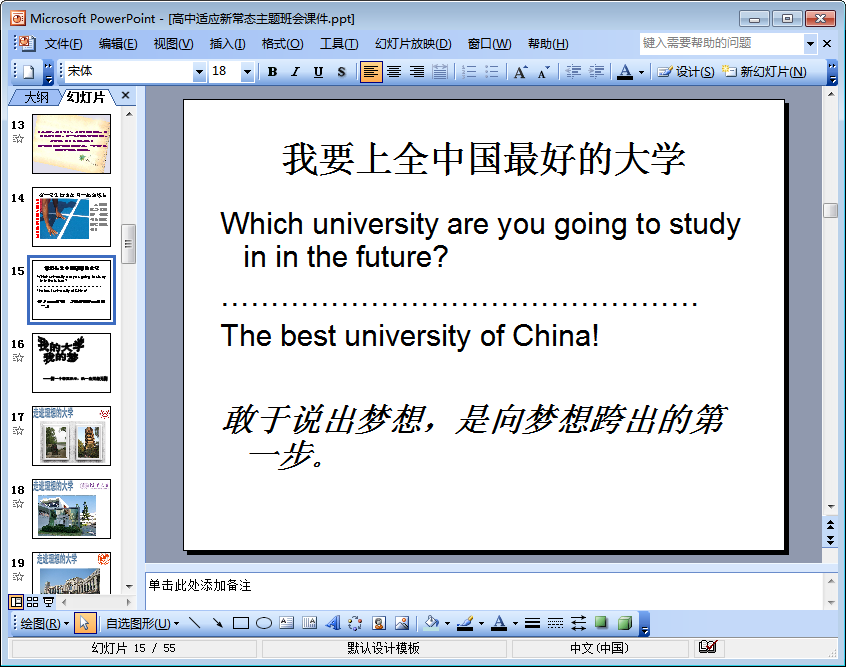Image resolution: width=846 pixels, height=667 pixels.
Task: Toggle bulleted list
Action: pos(492,72)
